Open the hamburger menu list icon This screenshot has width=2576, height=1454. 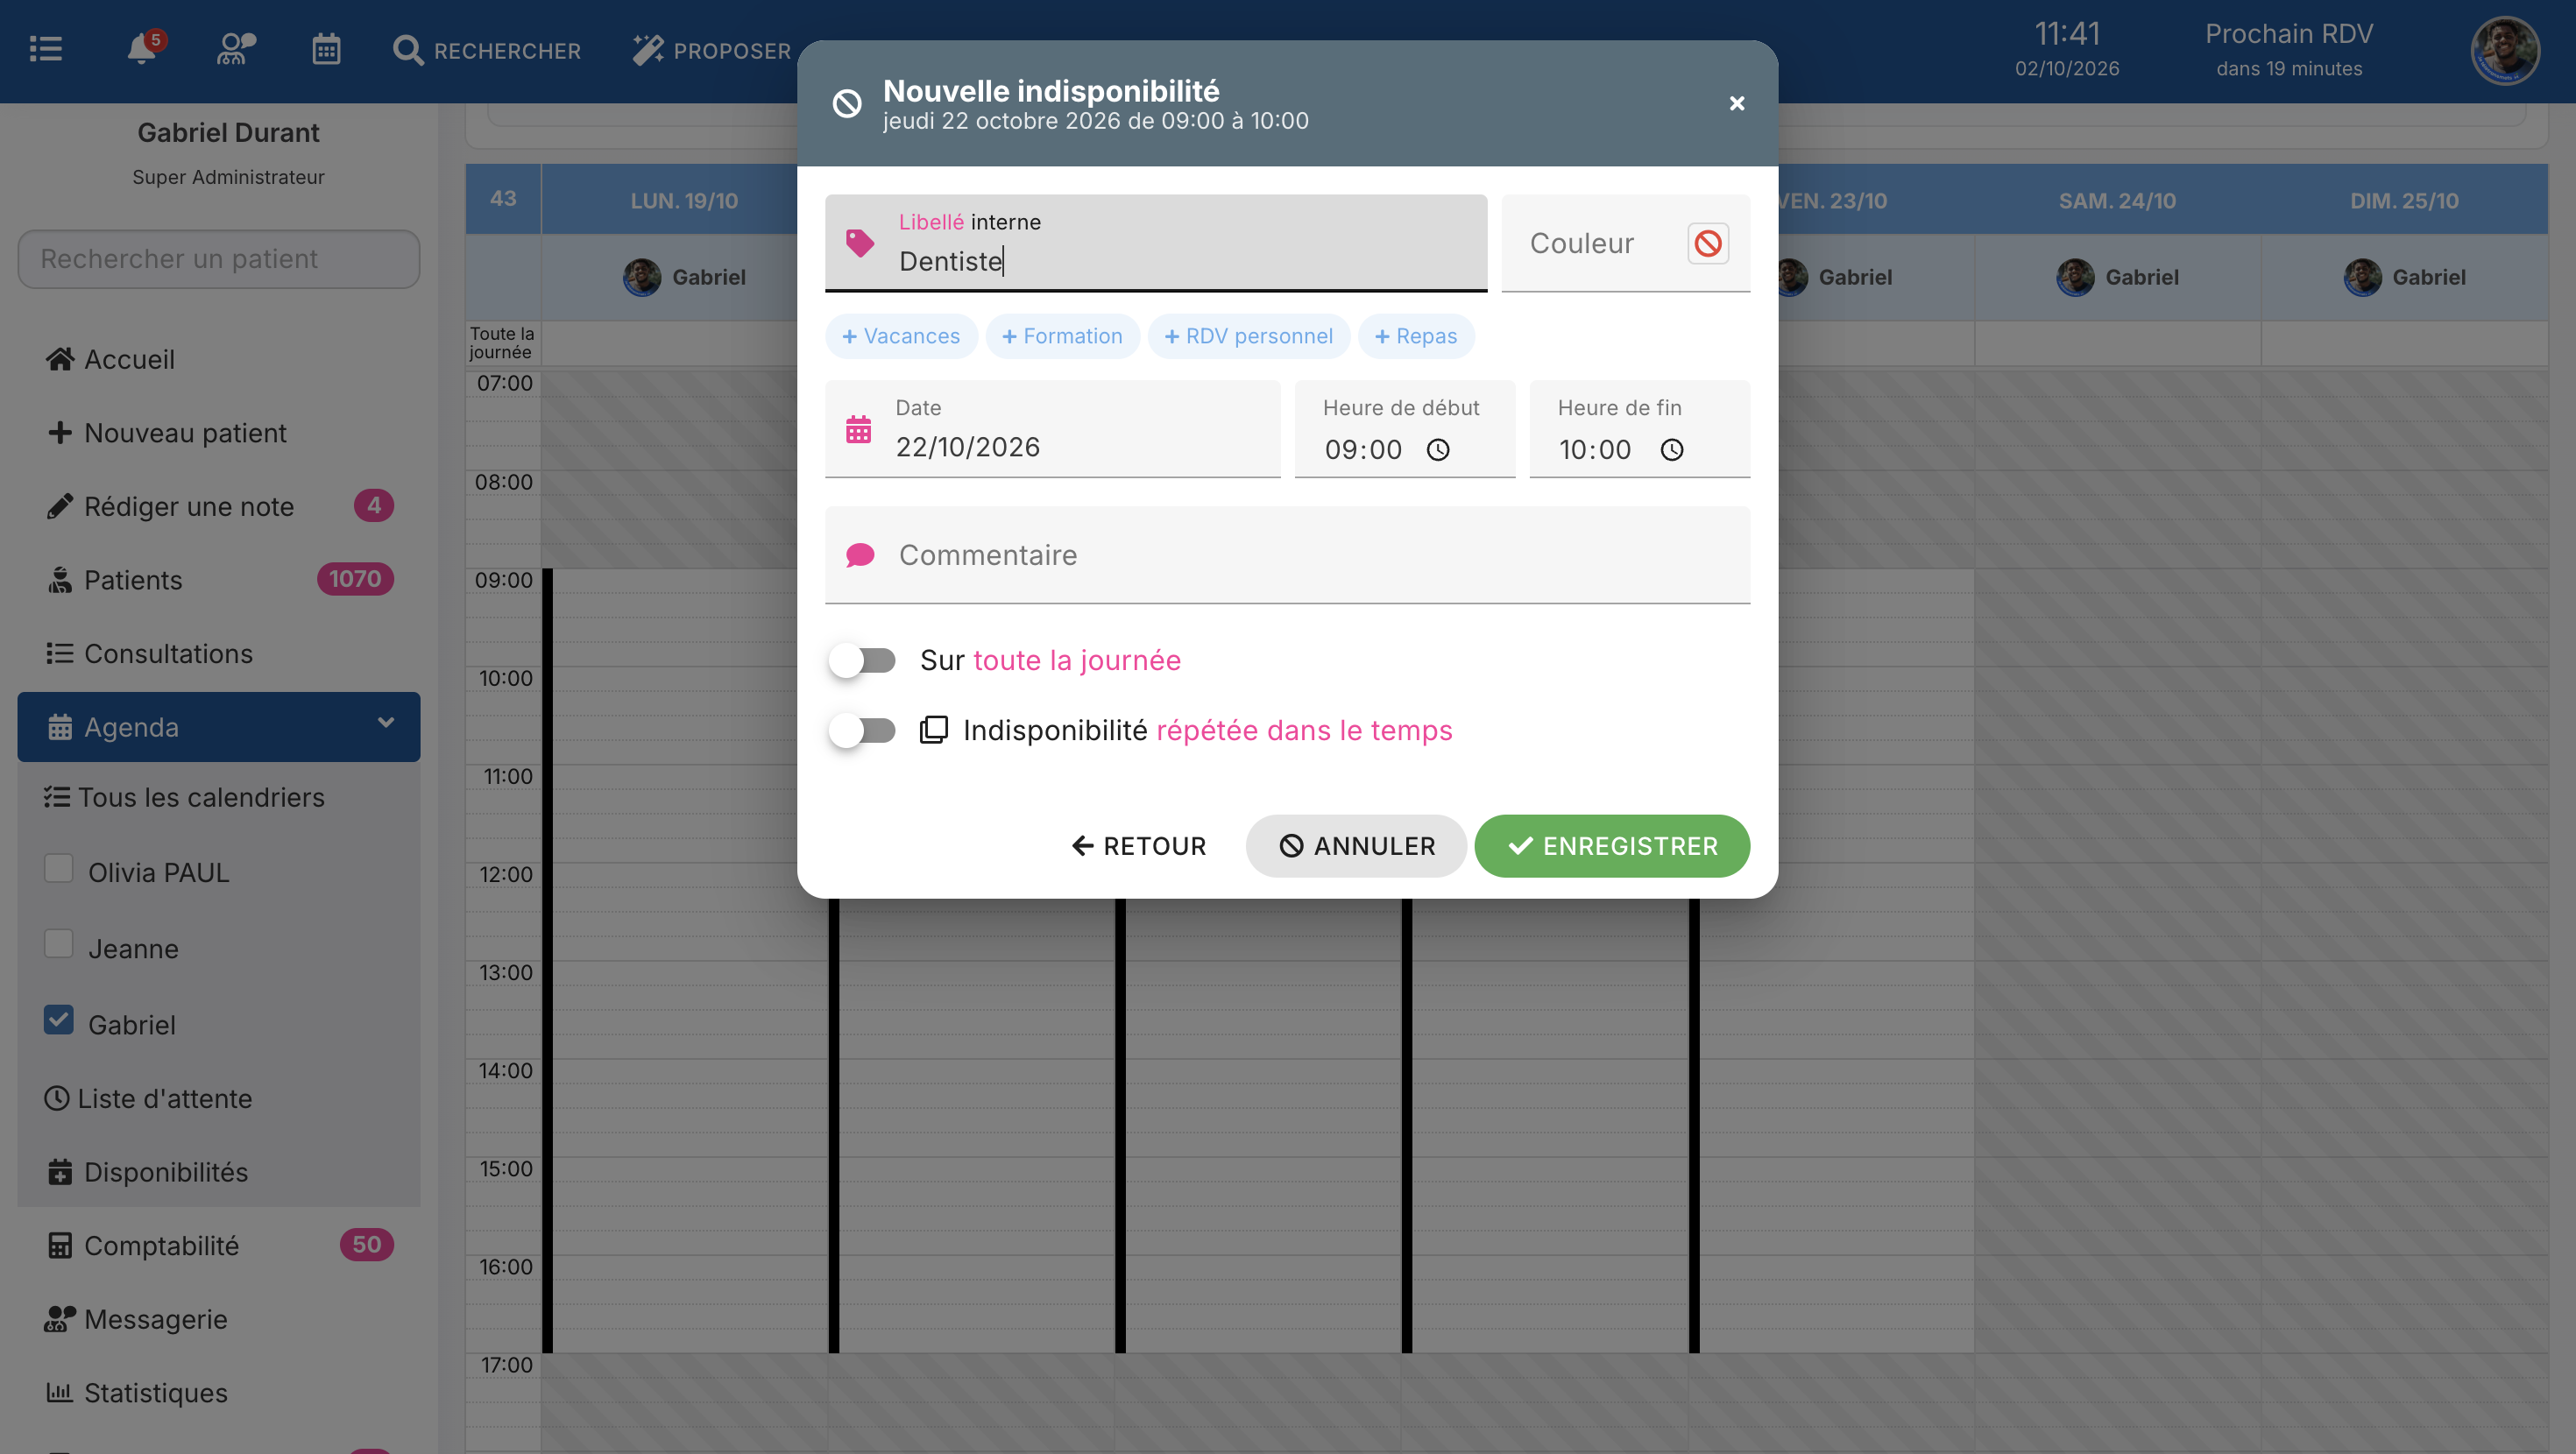tap(46, 49)
